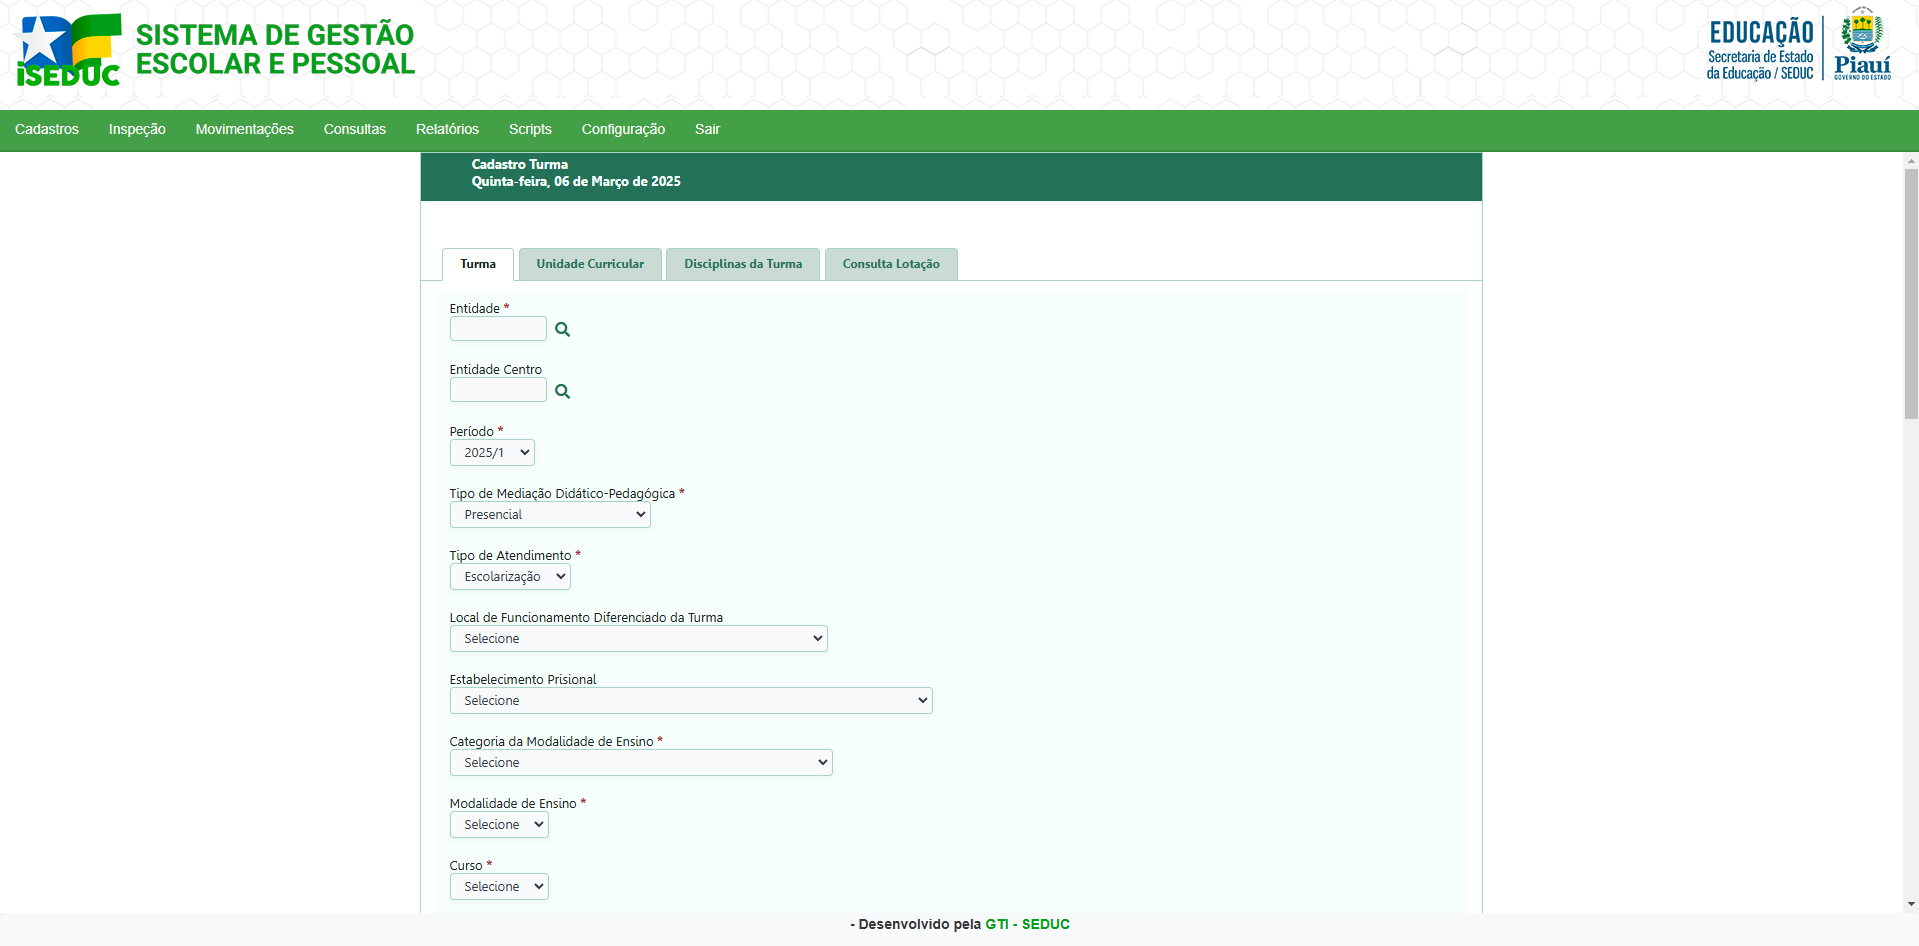Open the Relatórios menu
This screenshot has width=1919, height=946.
pyautogui.click(x=447, y=129)
